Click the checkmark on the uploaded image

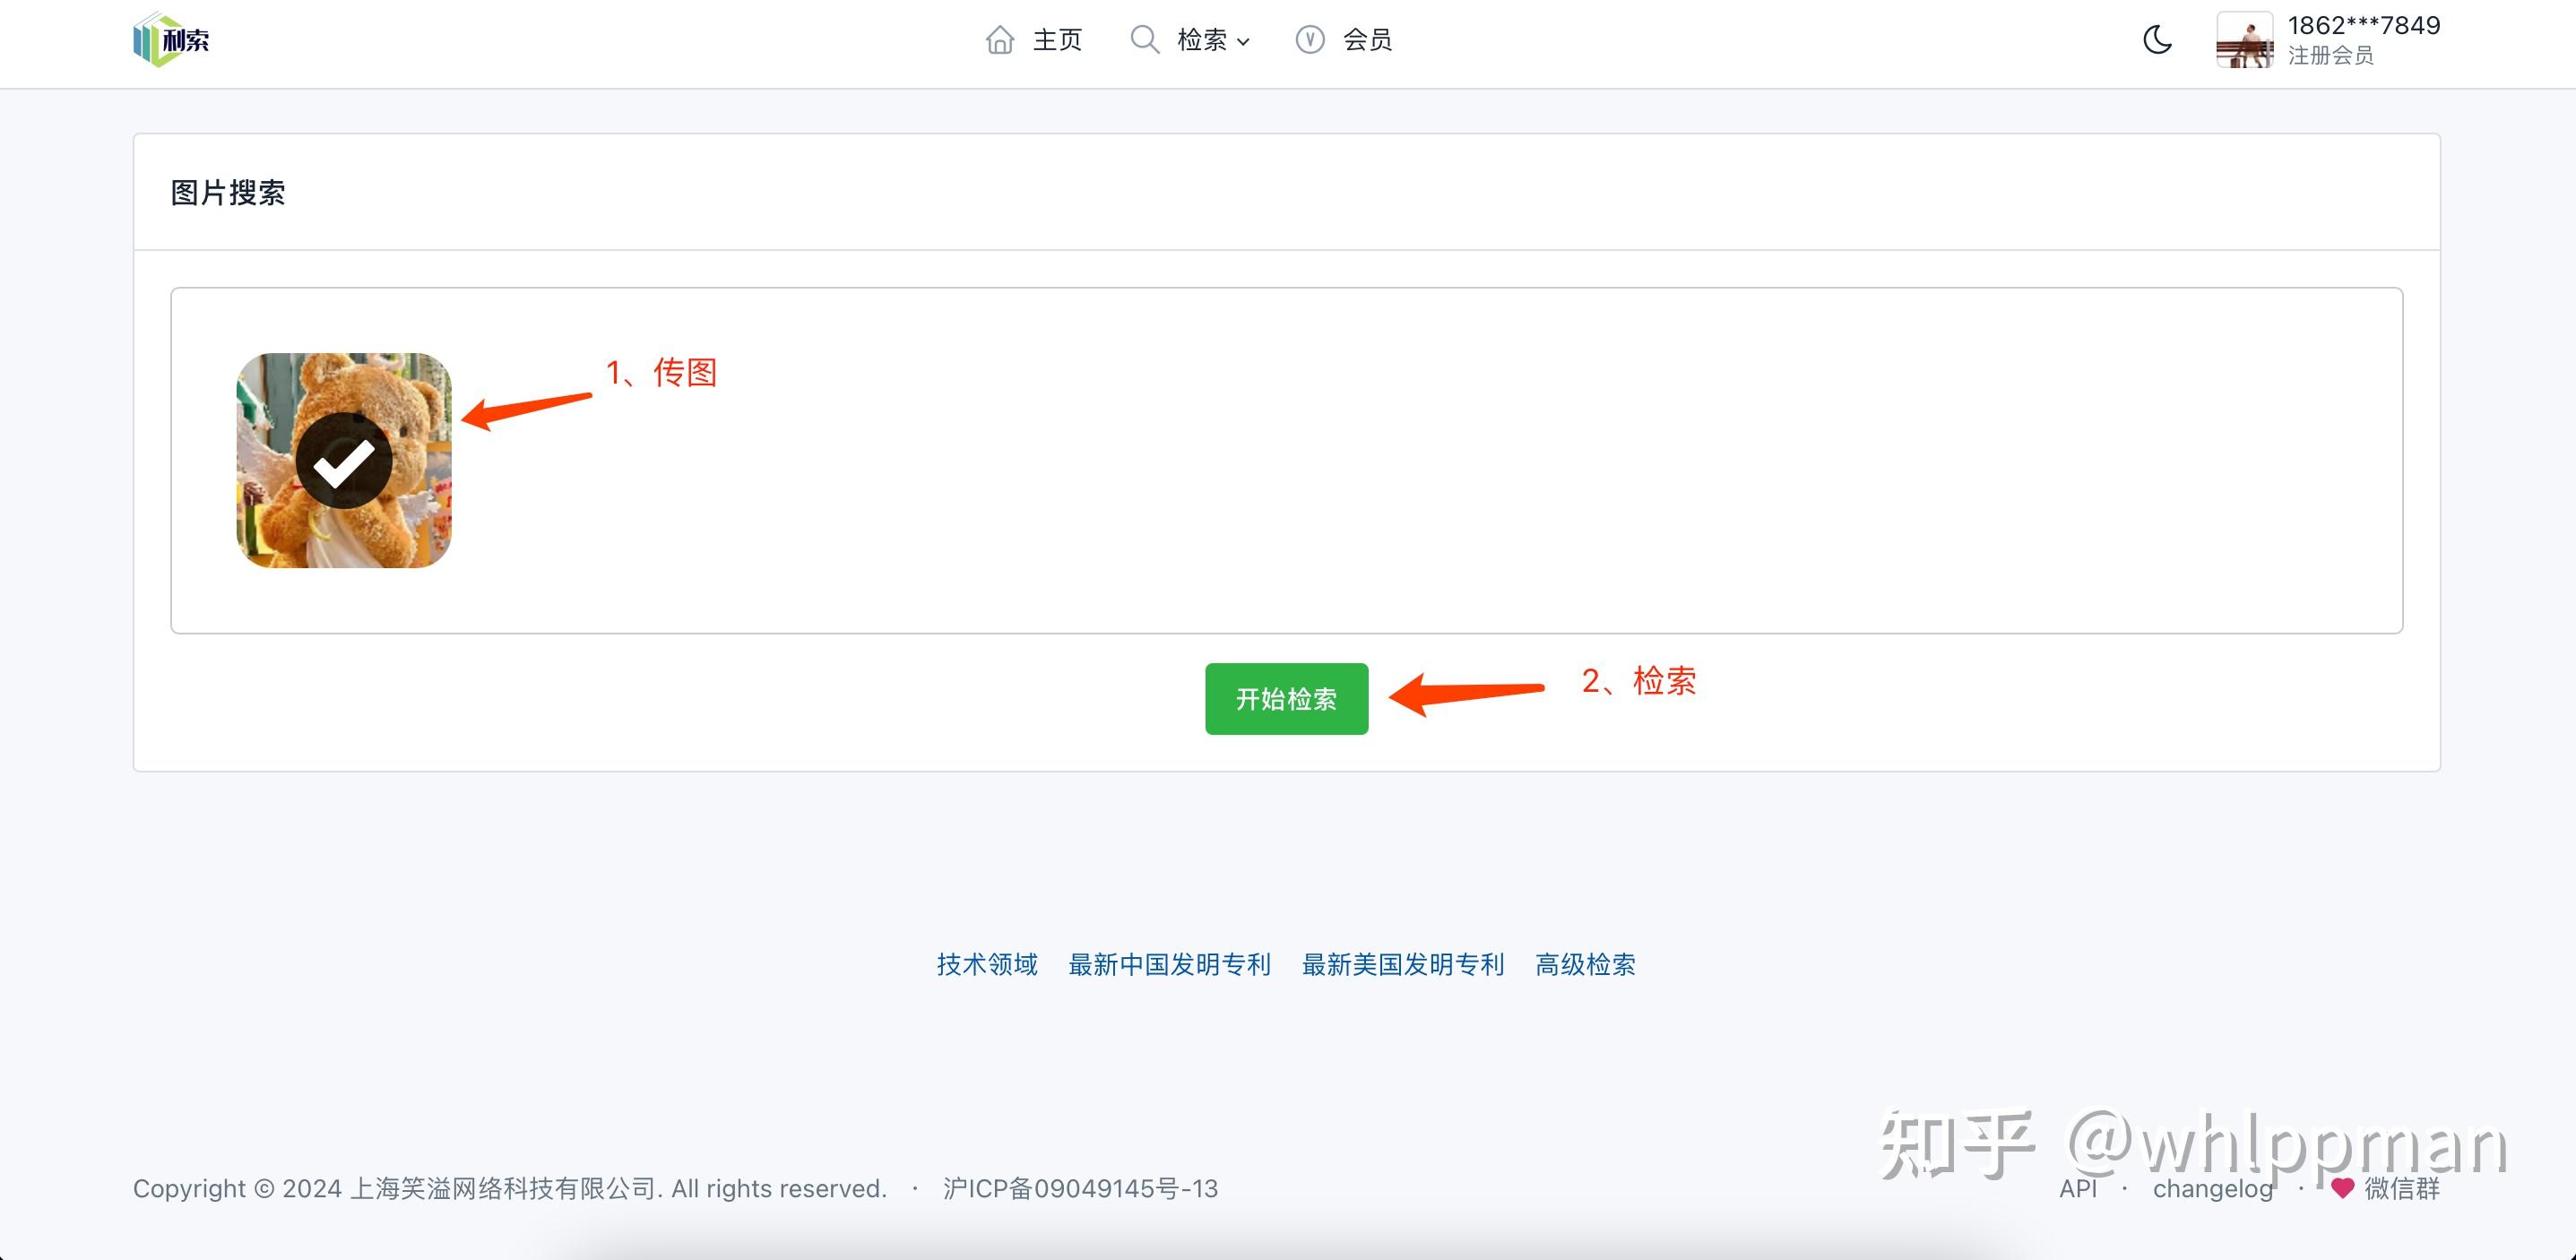(343, 462)
